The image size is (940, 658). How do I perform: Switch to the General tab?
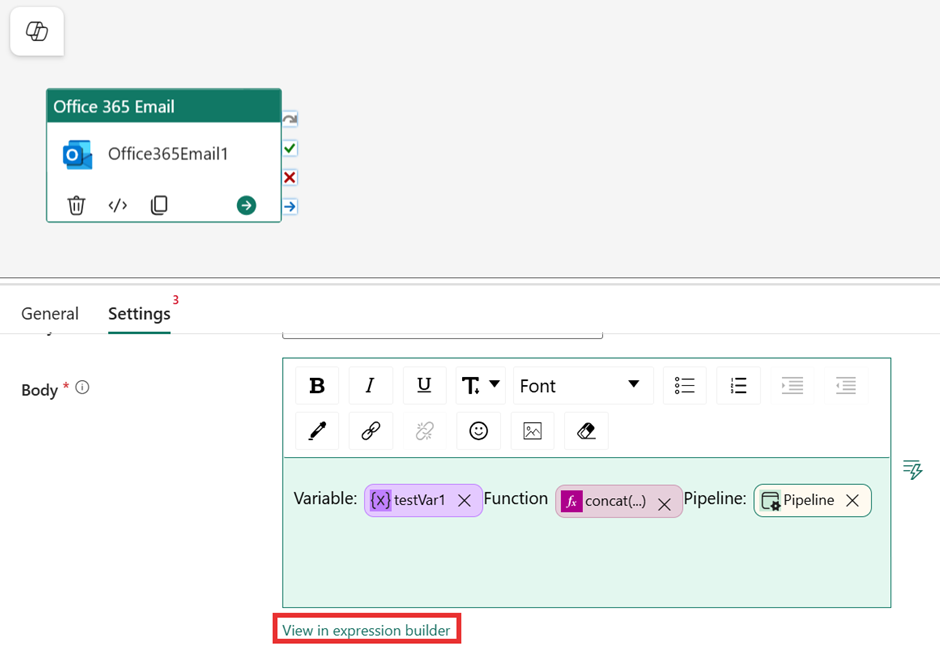tap(50, 313)
